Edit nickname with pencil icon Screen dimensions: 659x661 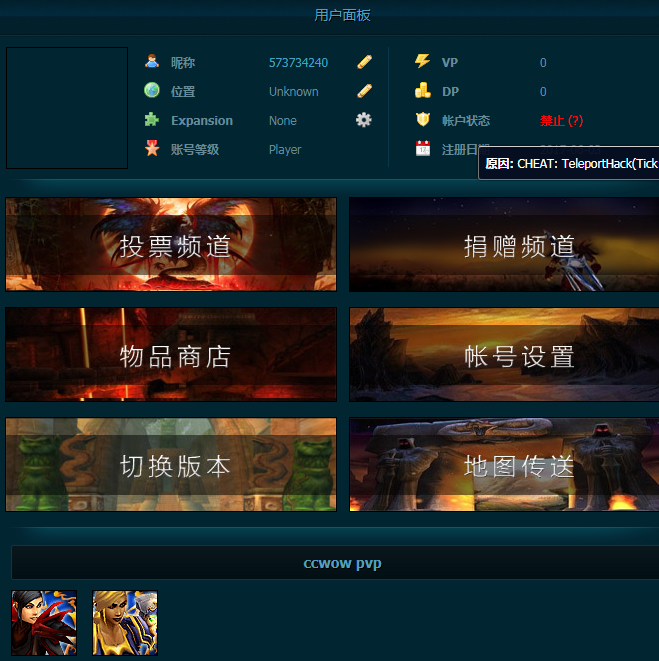(x=364, y=62)
